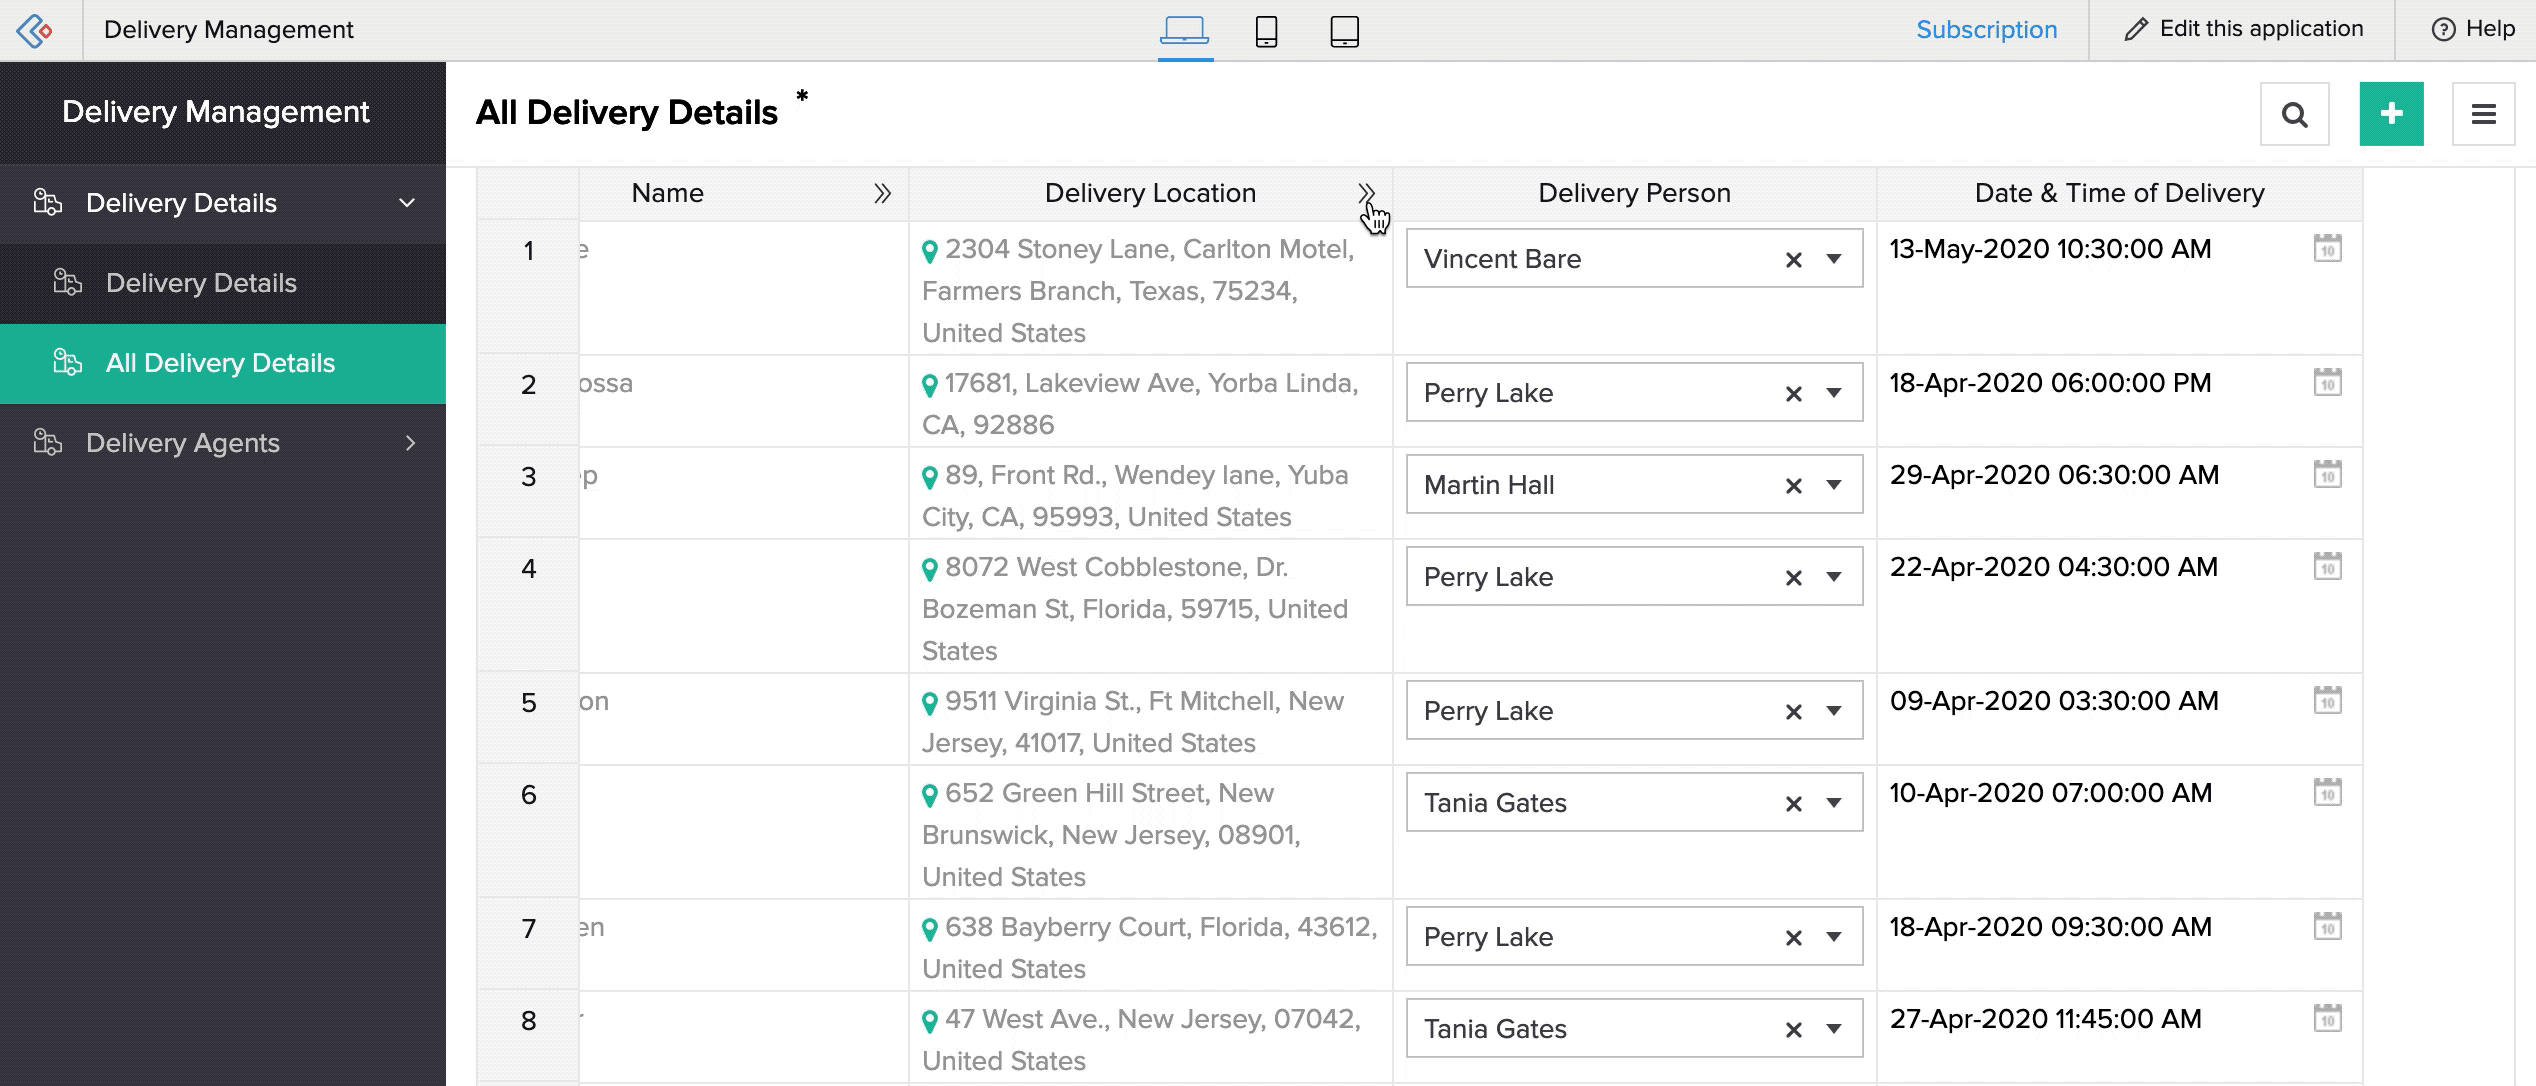The height and width of the screenshot is (1086, 2536).
Task: Clear Perry Lake selection in row 4
Action: tap(1793, 578)
